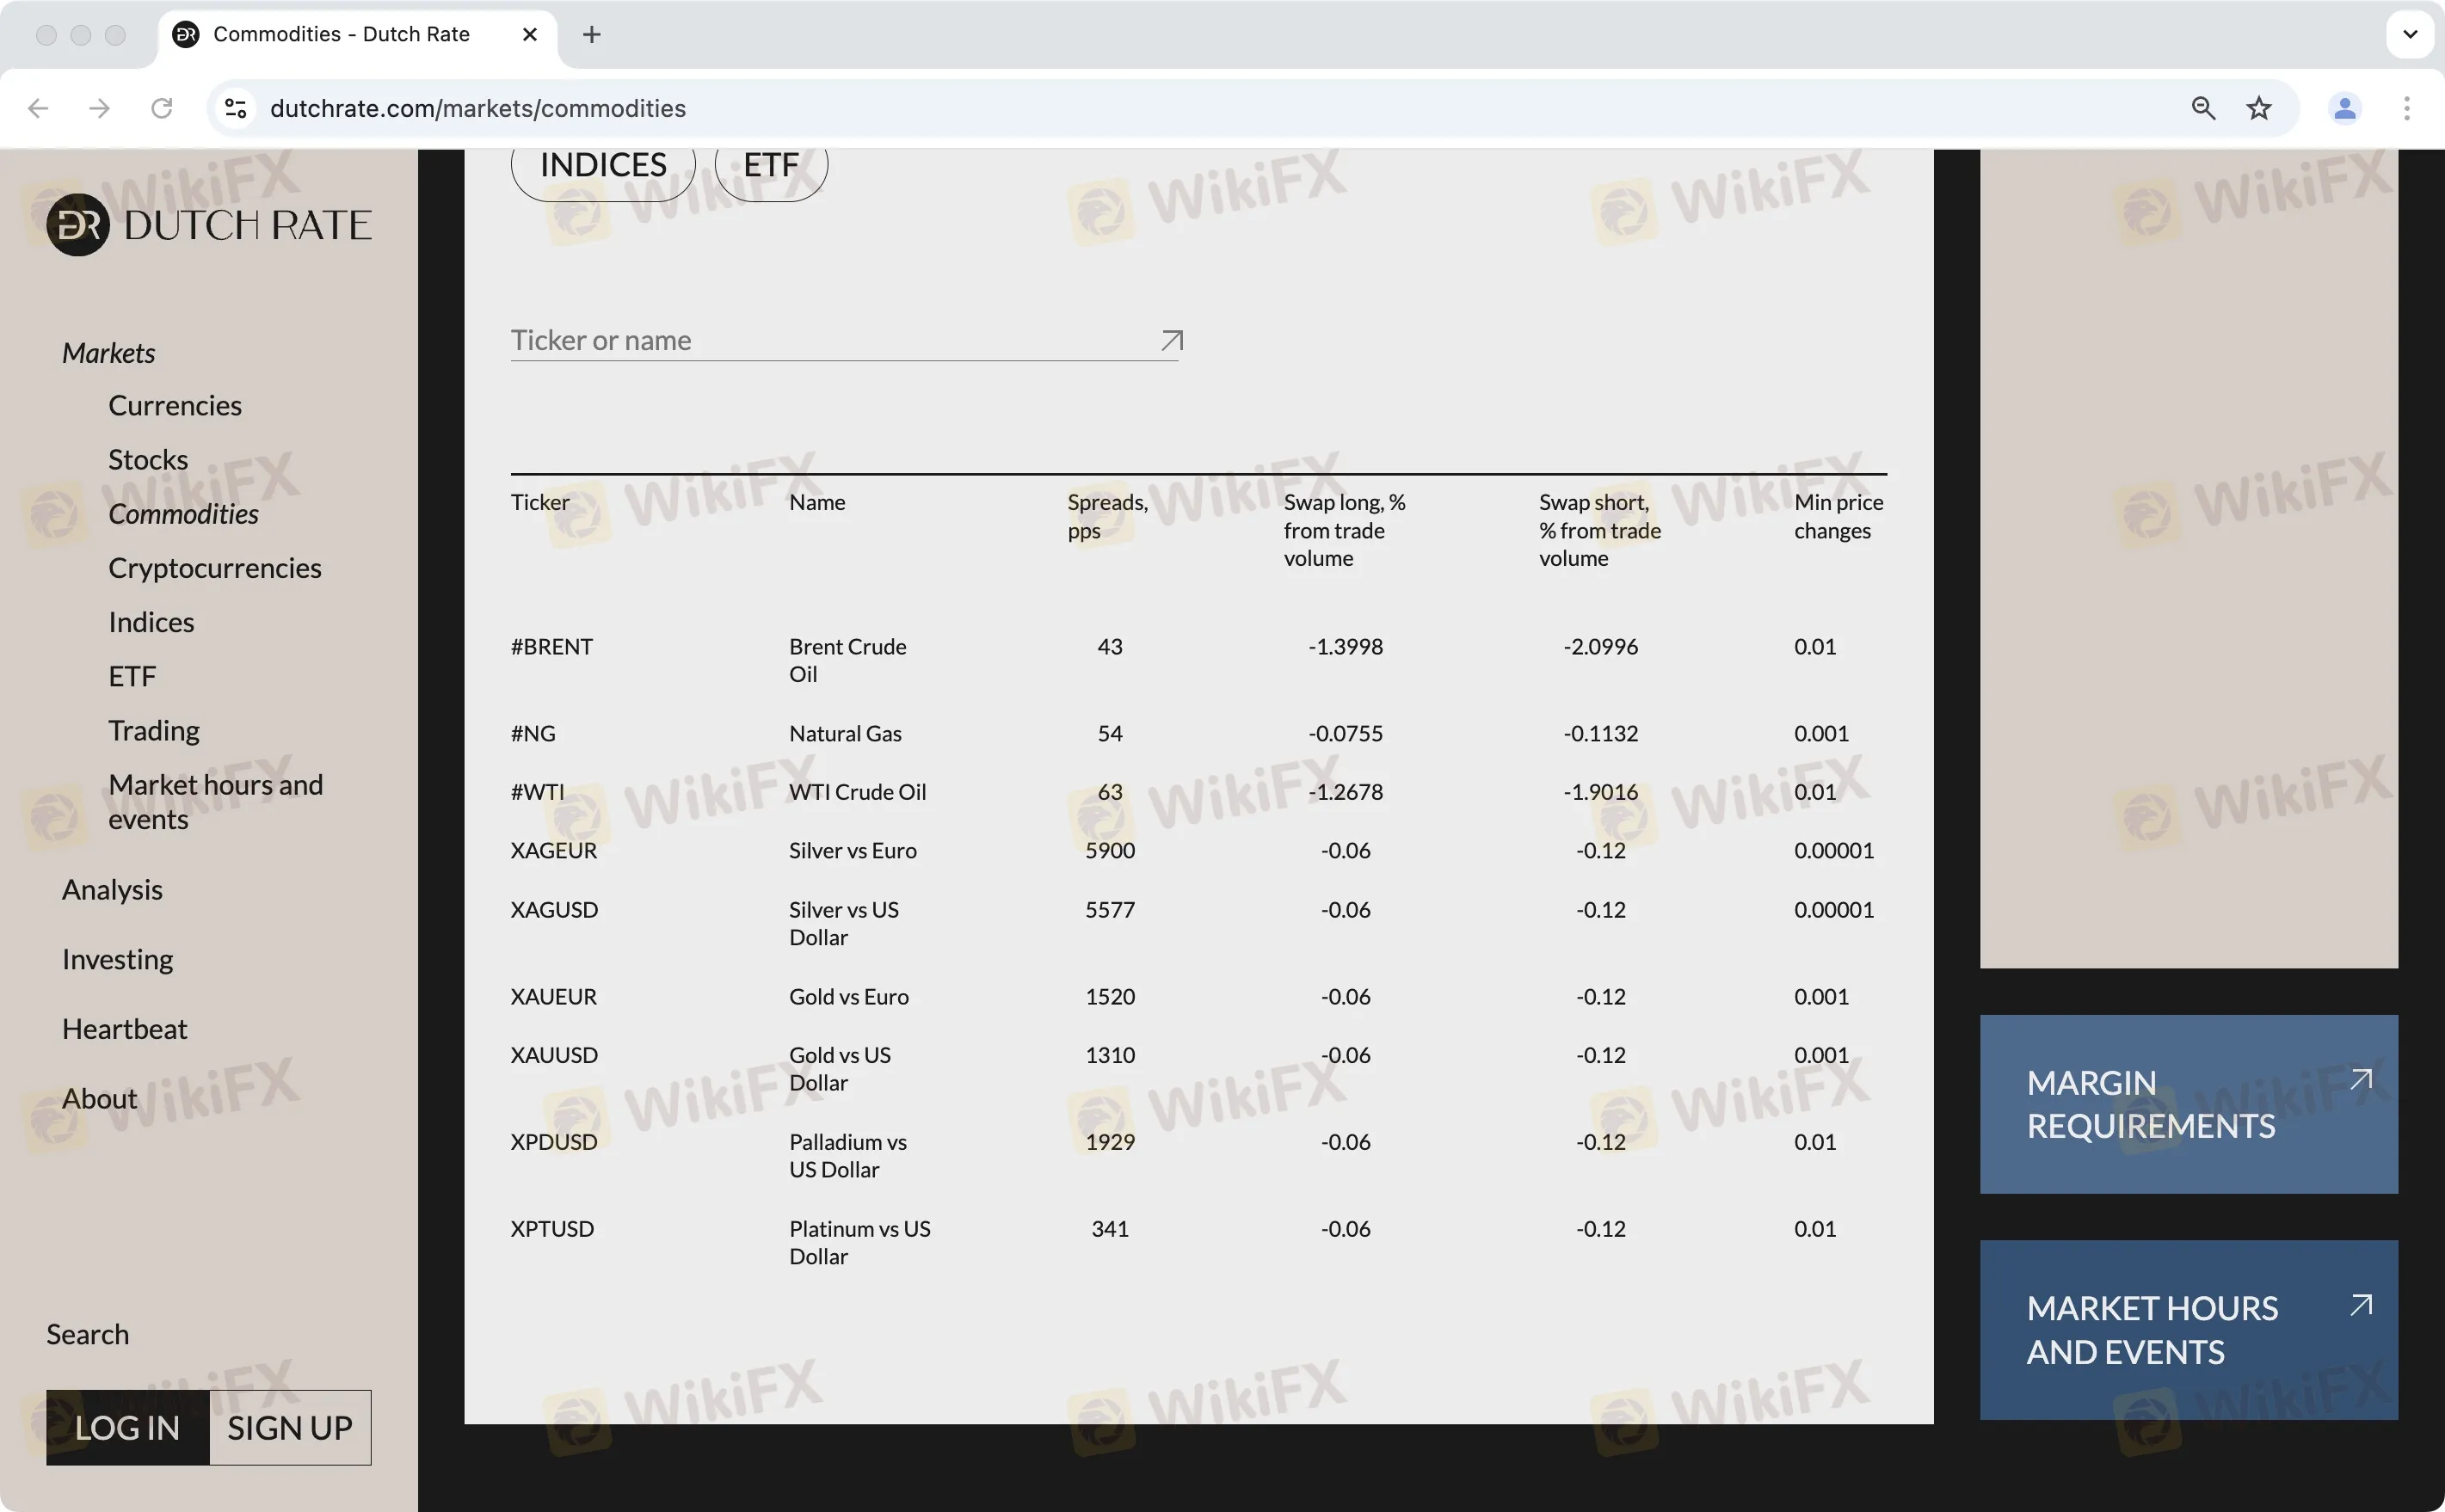Screen dimensions: 2445x1512
Task: Select Cryptocurrencies in the sidebar
Action: 214,568
